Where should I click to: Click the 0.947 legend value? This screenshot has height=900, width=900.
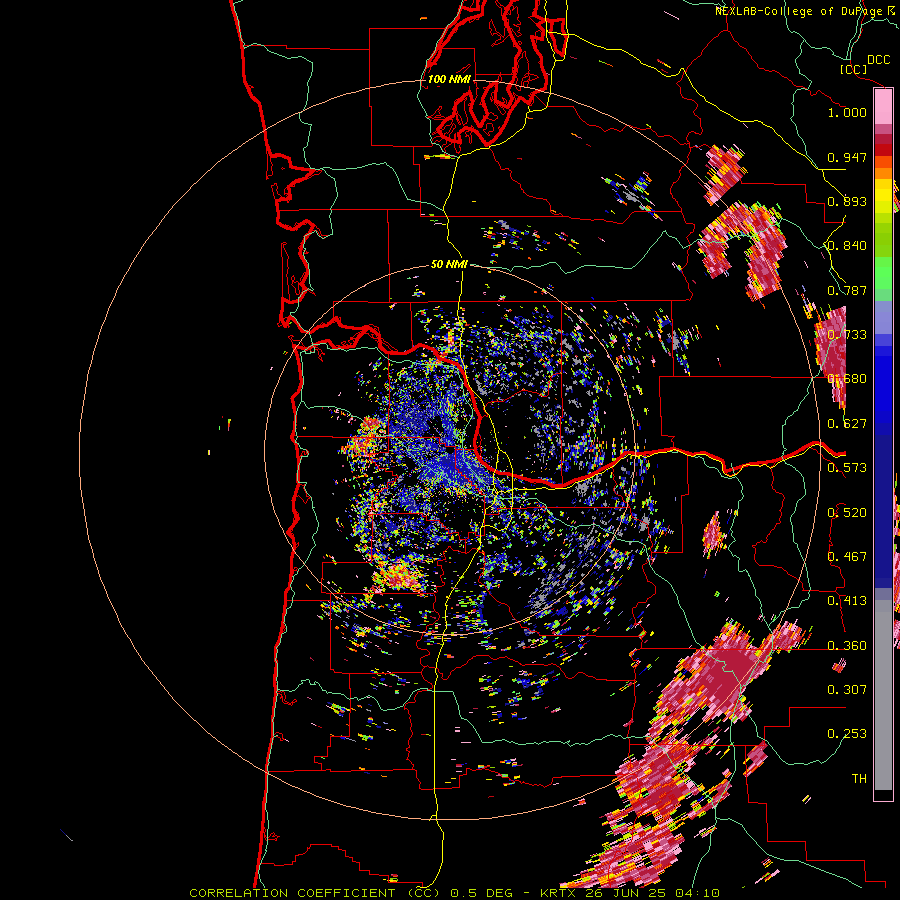point(847,157)
